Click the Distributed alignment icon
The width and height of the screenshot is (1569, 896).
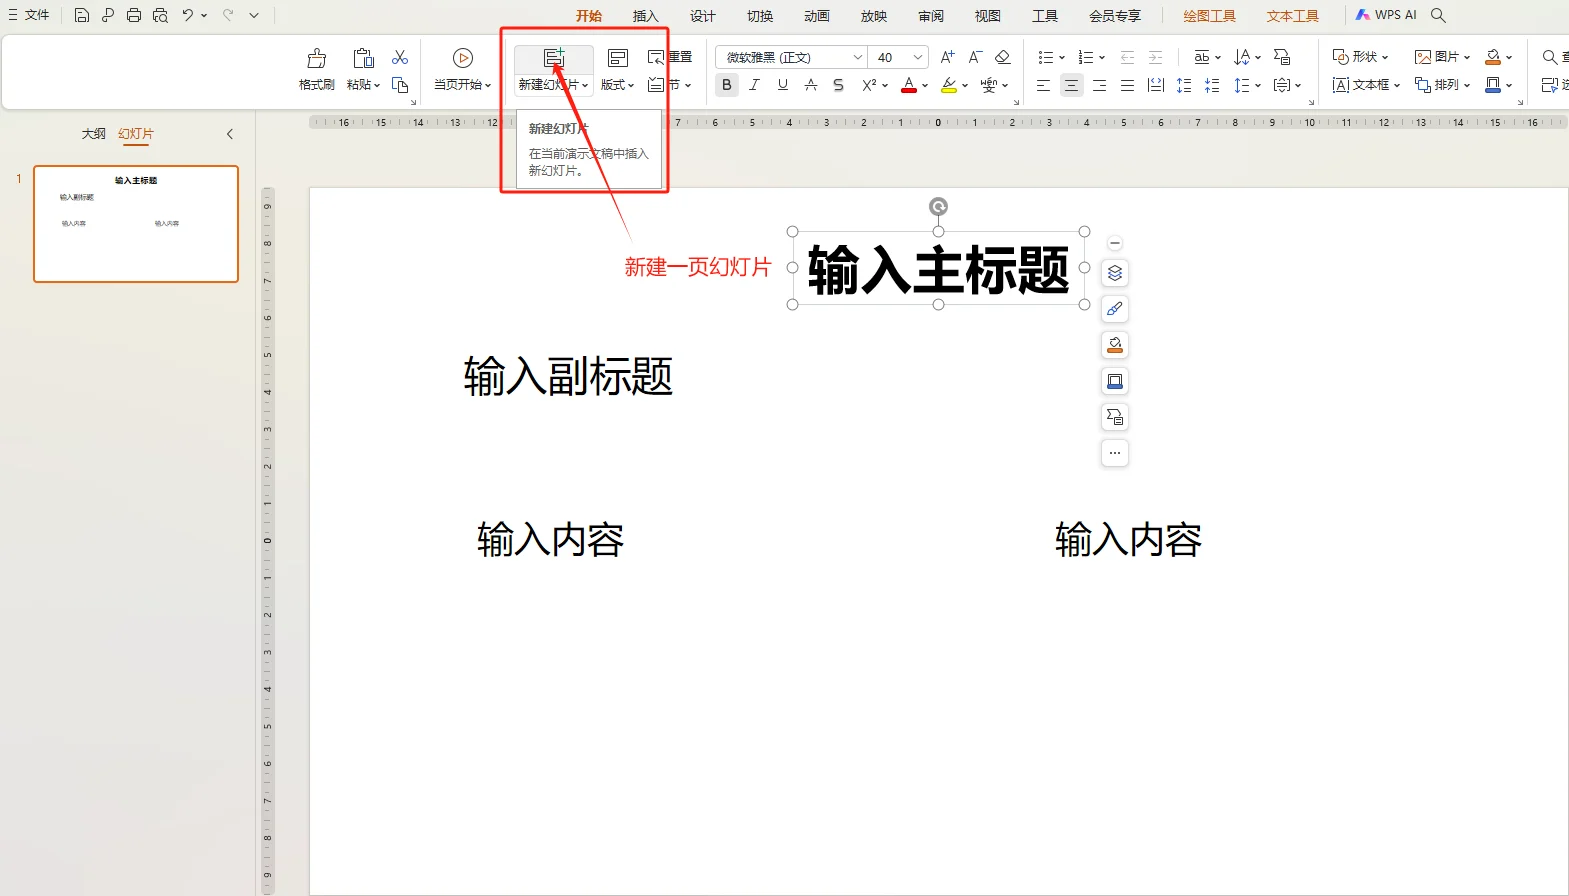pos(1156,85)
